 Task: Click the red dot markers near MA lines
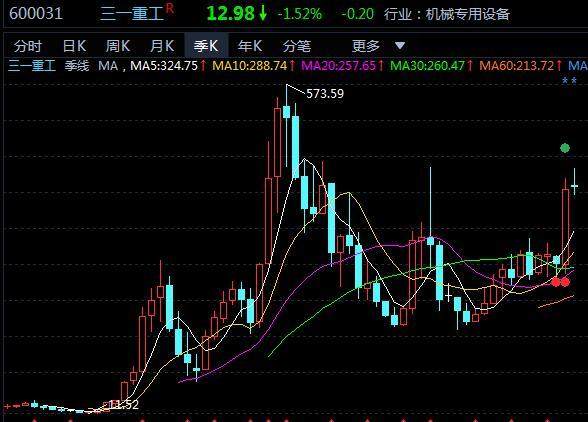pos(560,281)
